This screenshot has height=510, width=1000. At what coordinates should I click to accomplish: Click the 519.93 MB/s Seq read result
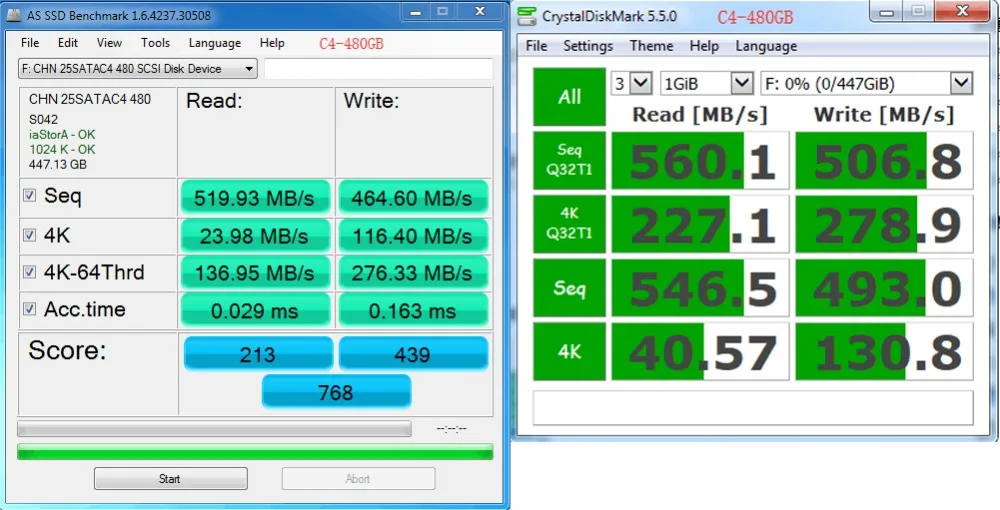[255, 197]
